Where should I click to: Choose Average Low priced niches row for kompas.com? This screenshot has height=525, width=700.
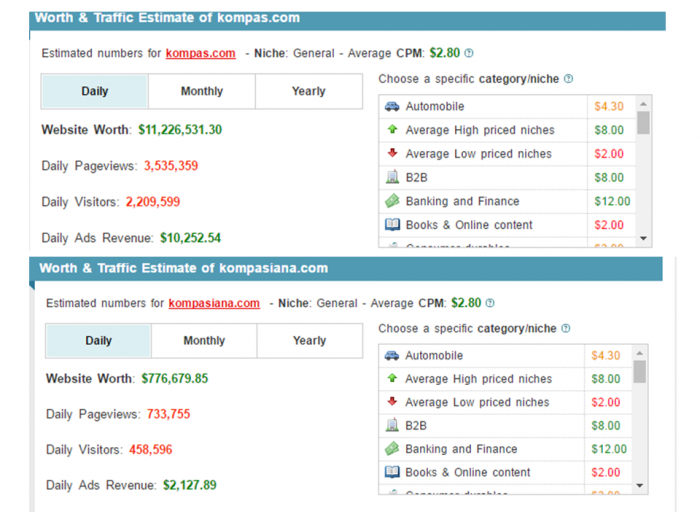[507, 154]
